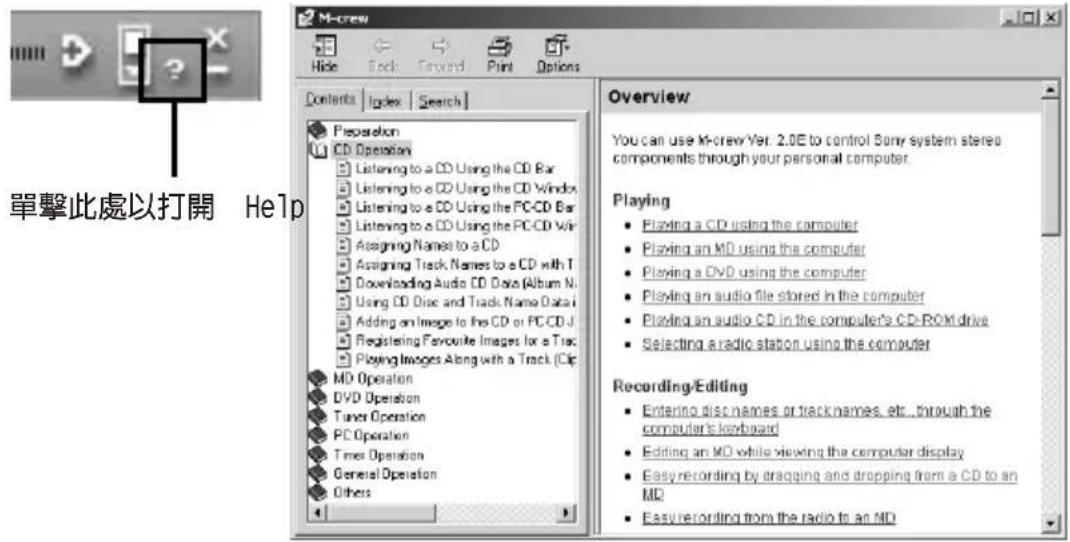Image resolution: width=1070 pixels, height=542 pixels.
Task: Click contents pane scroll left arrow
Action: (x=316, y=513)
